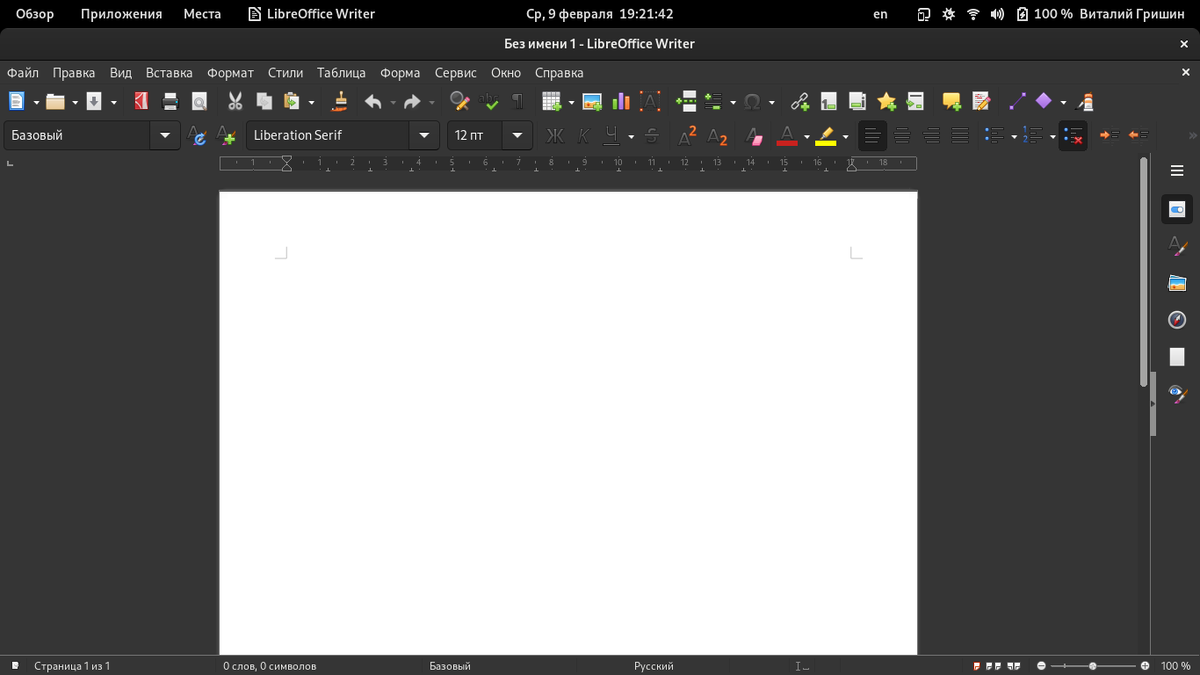1200x675 pixels.
Task: Open the underline style dropdown arrow
Action: tap(631, 136)
